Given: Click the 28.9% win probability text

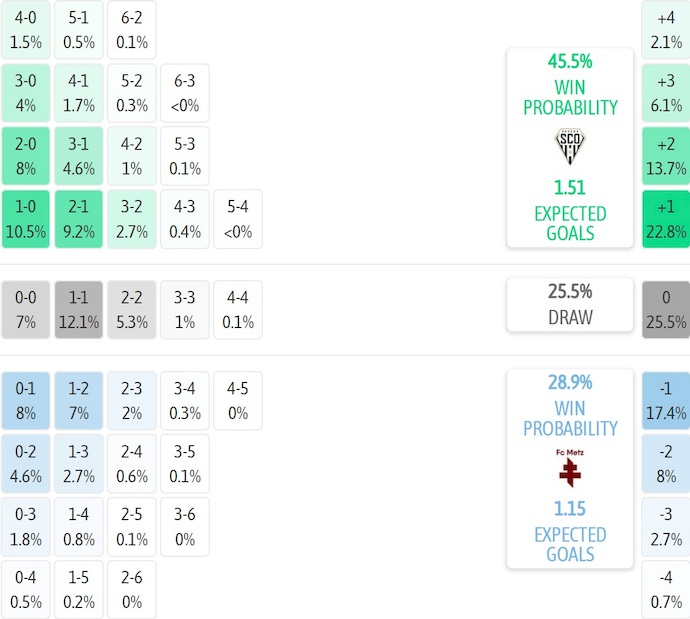Looking at the screenshot, I should click(570, 382).
